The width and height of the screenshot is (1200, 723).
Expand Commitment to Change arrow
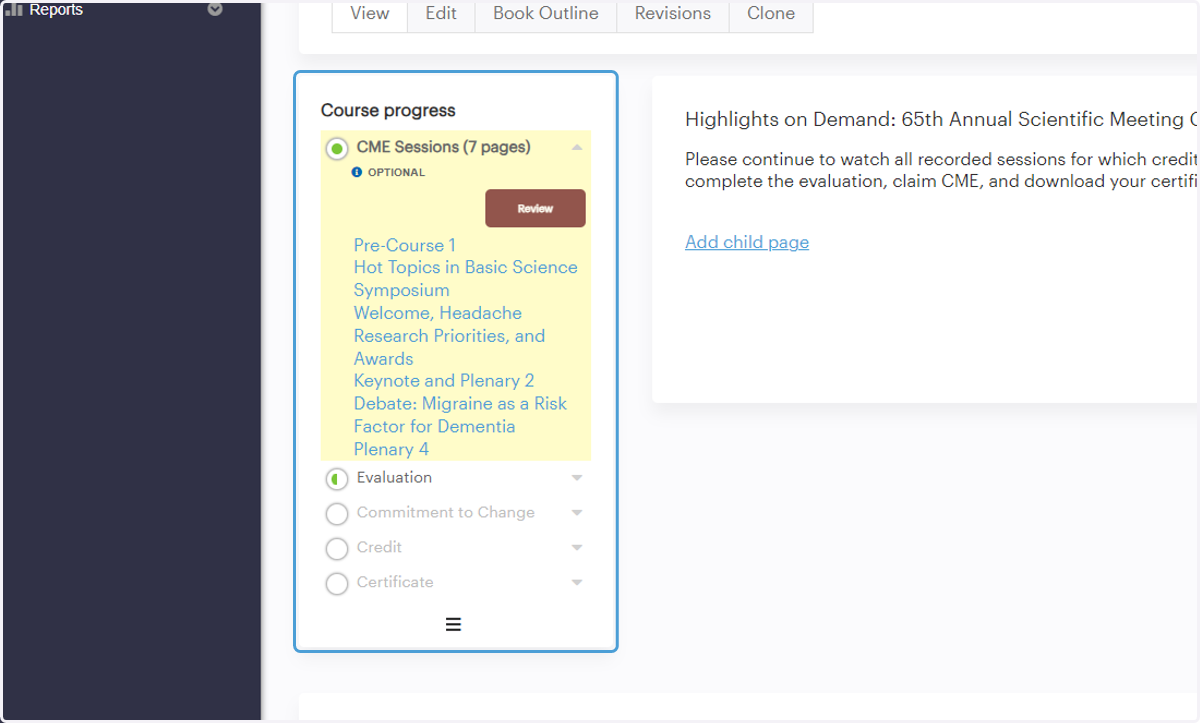(577, 513)
